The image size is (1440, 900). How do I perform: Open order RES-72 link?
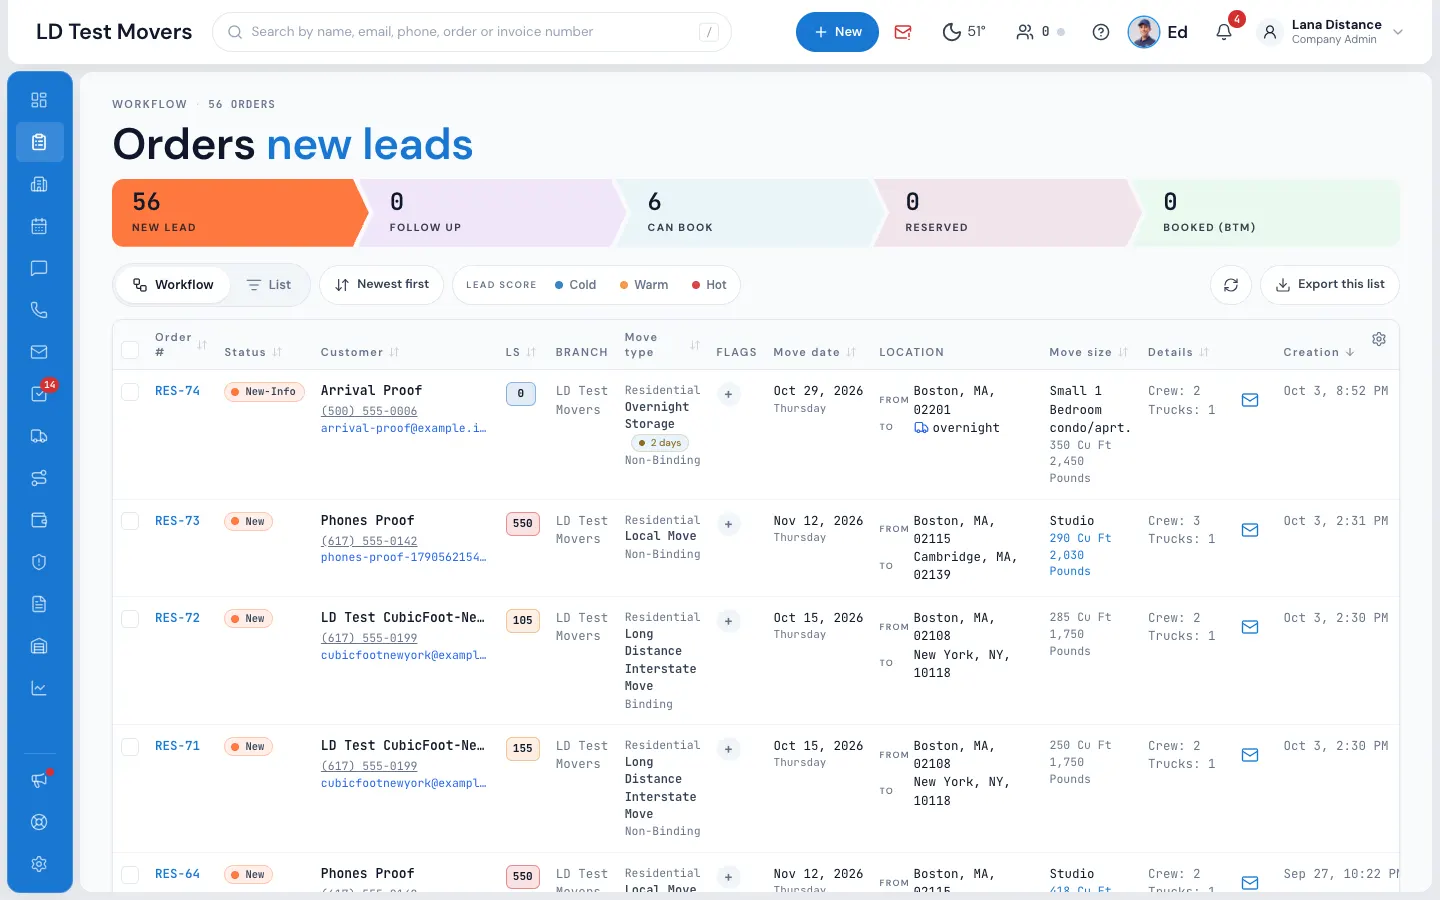[x=177, y=618]
